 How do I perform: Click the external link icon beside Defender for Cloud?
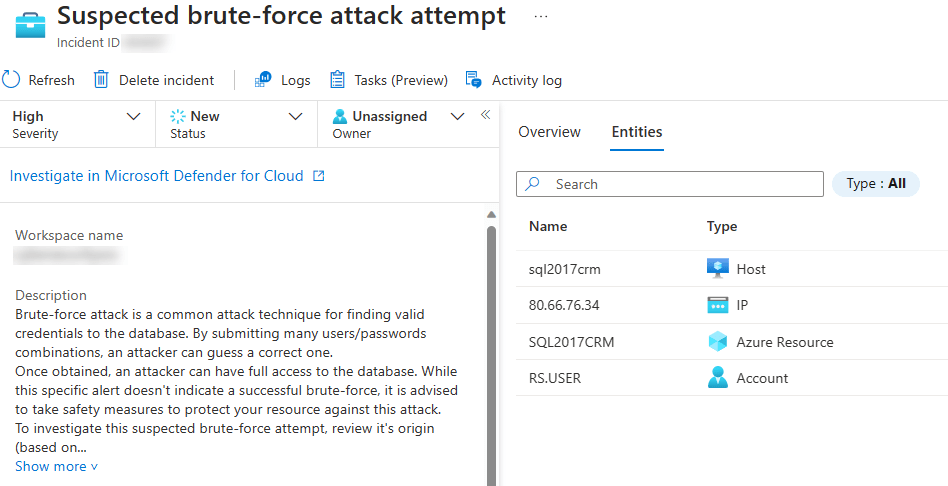click(x=319, y=176)
